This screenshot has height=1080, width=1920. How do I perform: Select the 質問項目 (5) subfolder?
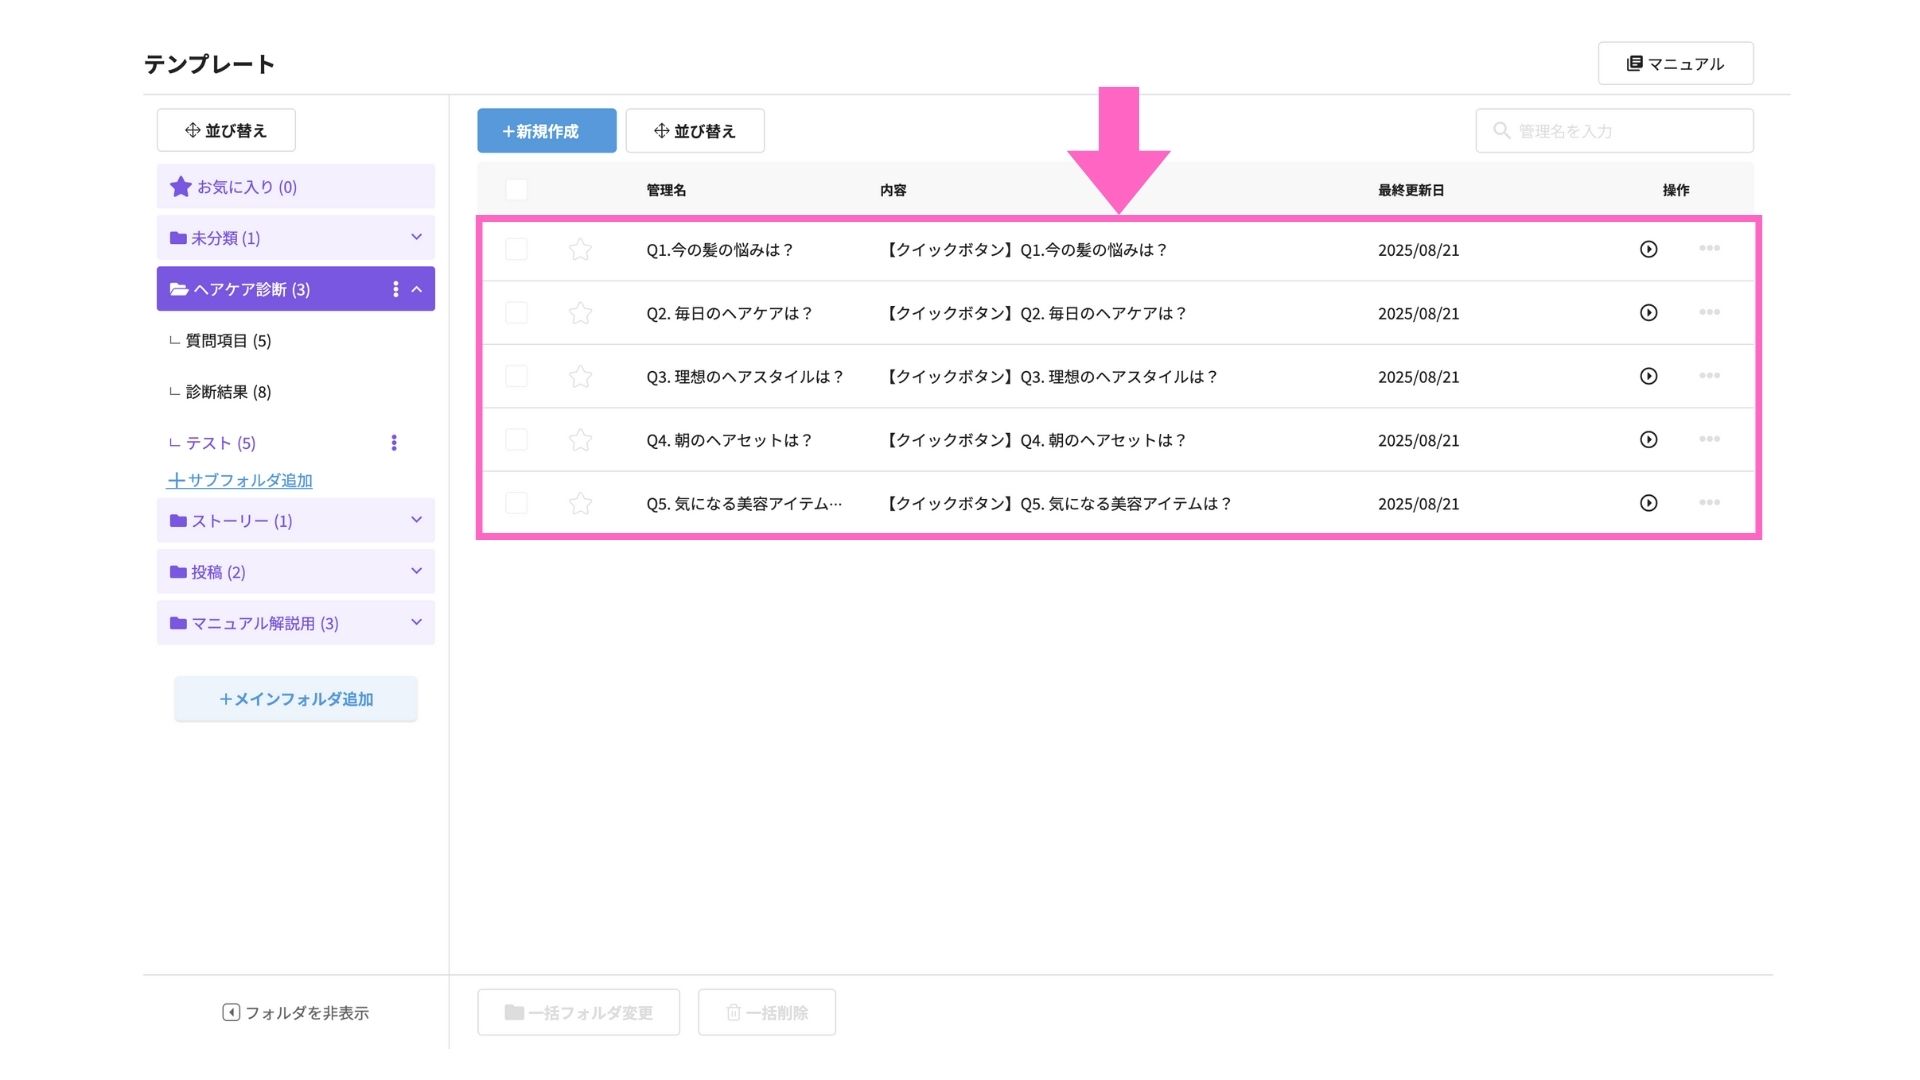[228, 341]
